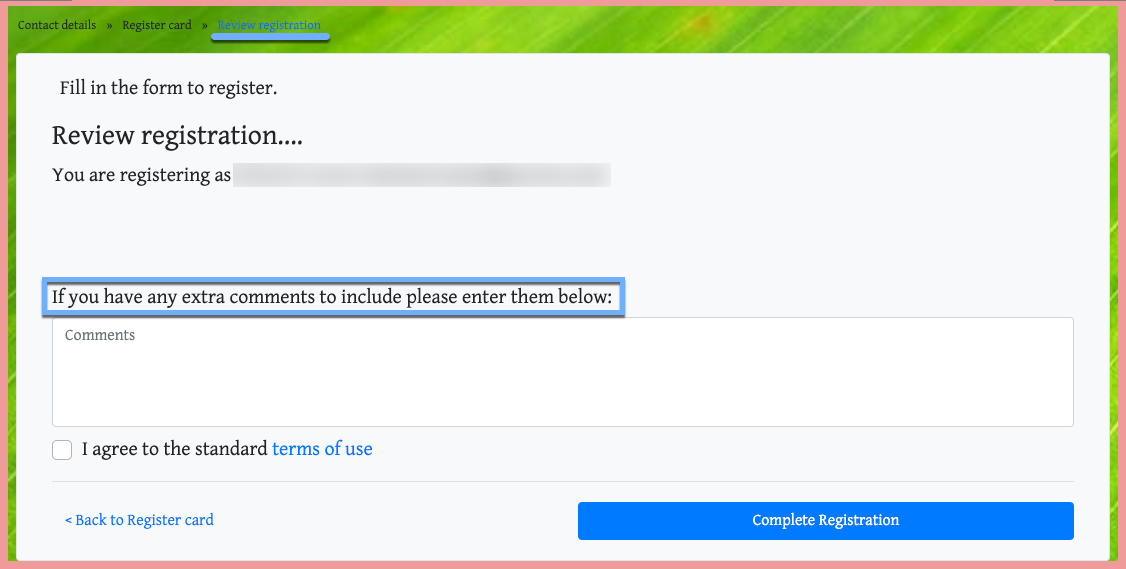Click the breadcrumb separator before Review registration
The height and width of the screenshot is (569, 1126).
(x=205, y=25)
